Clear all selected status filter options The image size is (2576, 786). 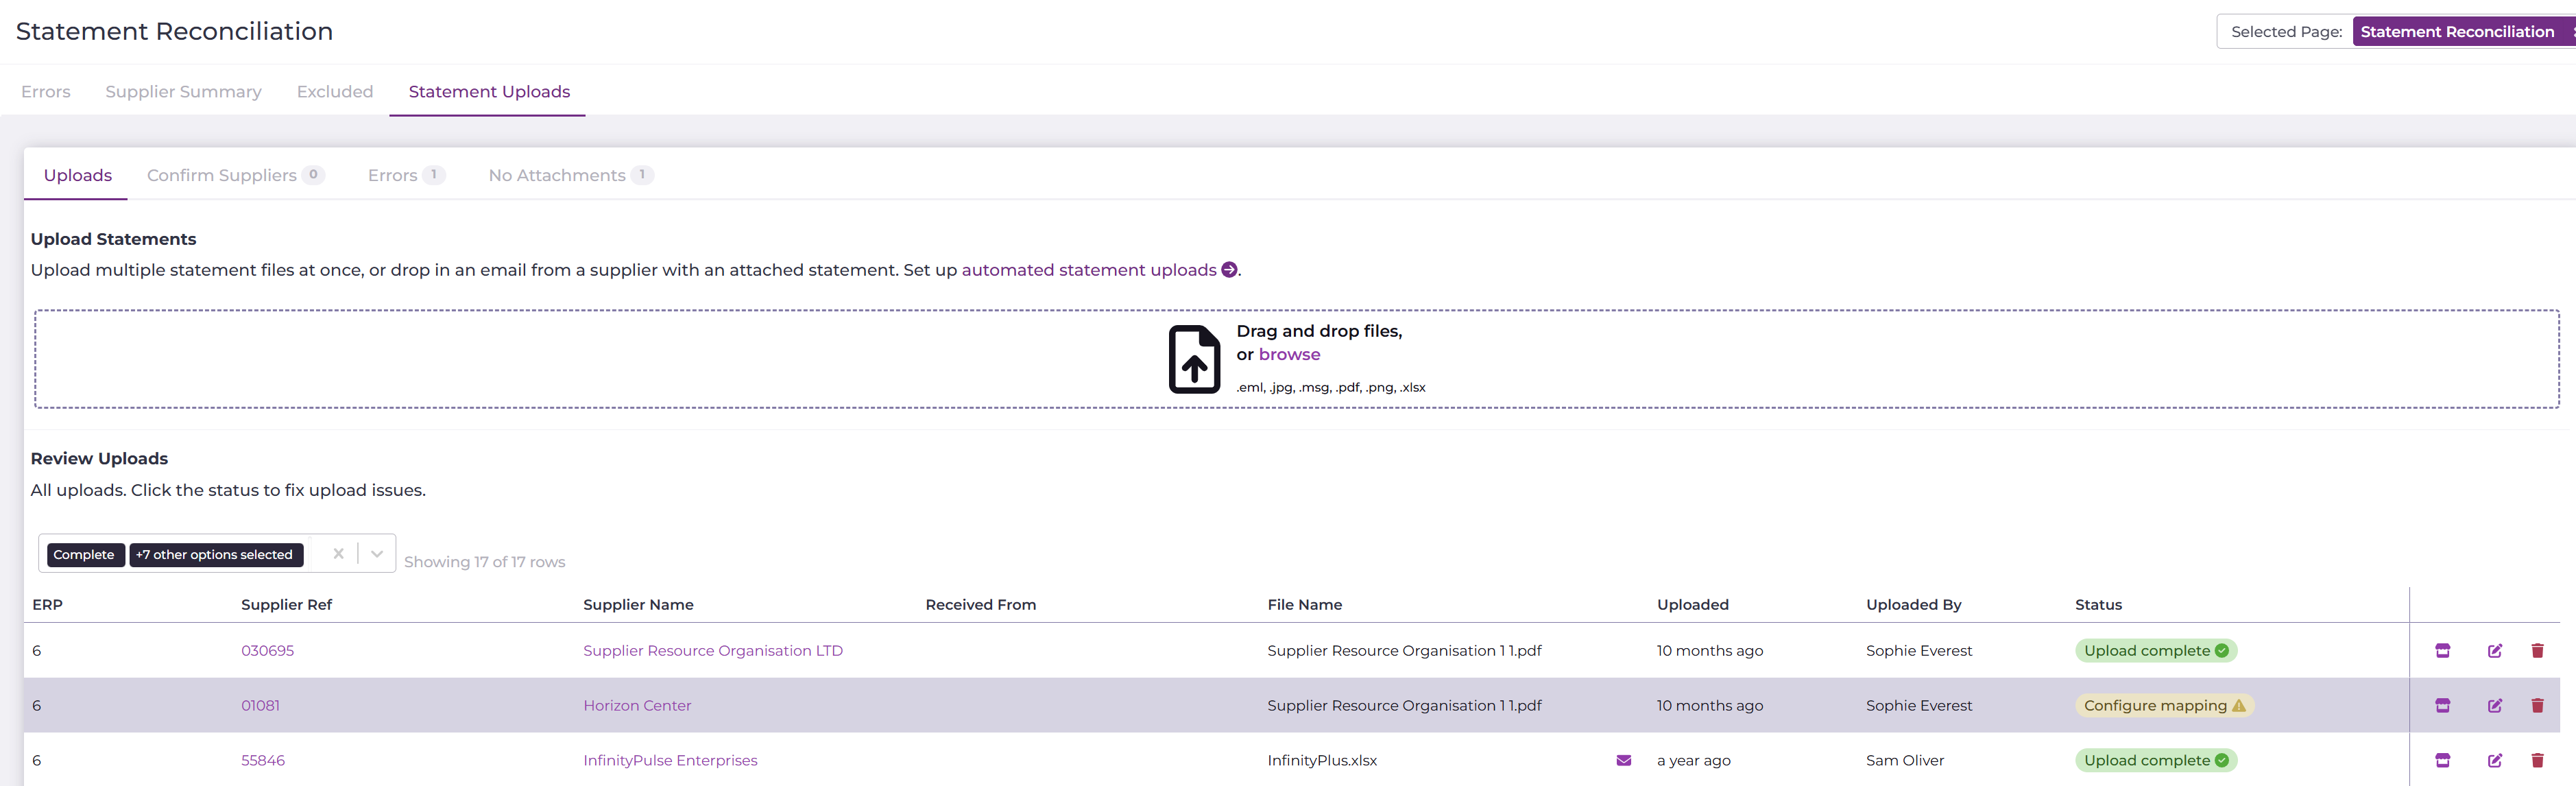coord(338,554)
